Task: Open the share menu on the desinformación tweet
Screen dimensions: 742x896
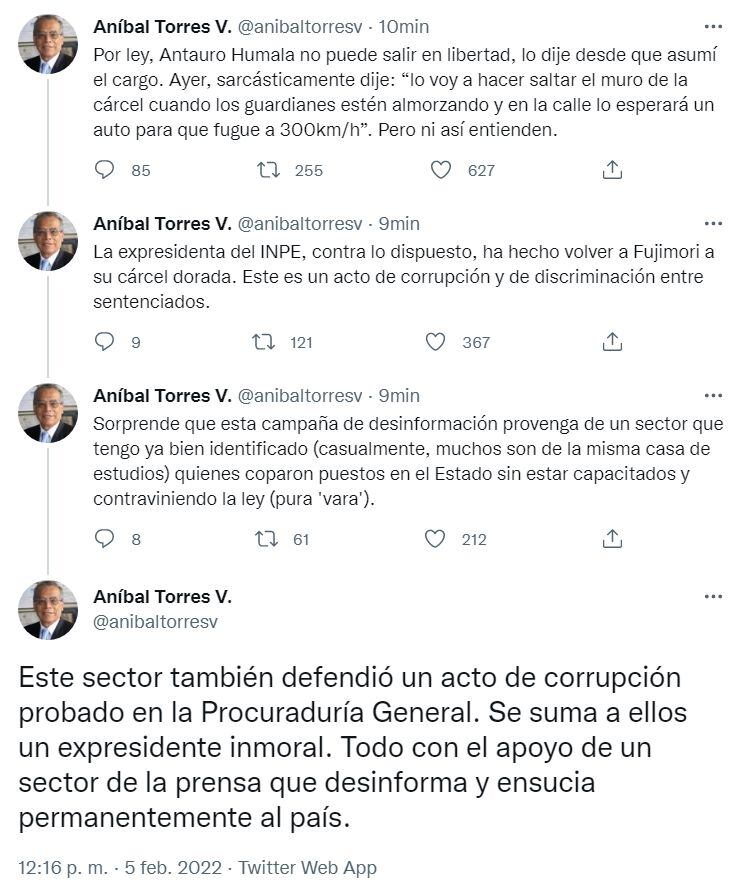Action: tap(610, 539)
